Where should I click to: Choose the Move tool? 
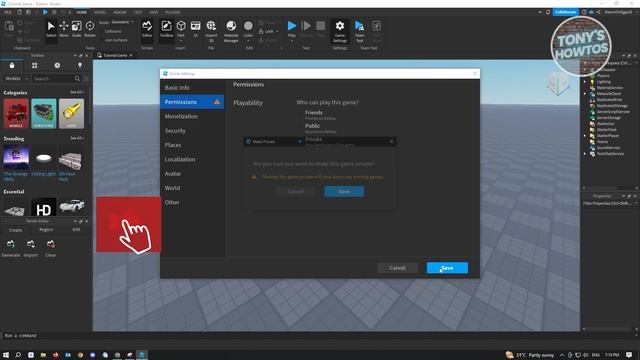[x=64, y=29]
